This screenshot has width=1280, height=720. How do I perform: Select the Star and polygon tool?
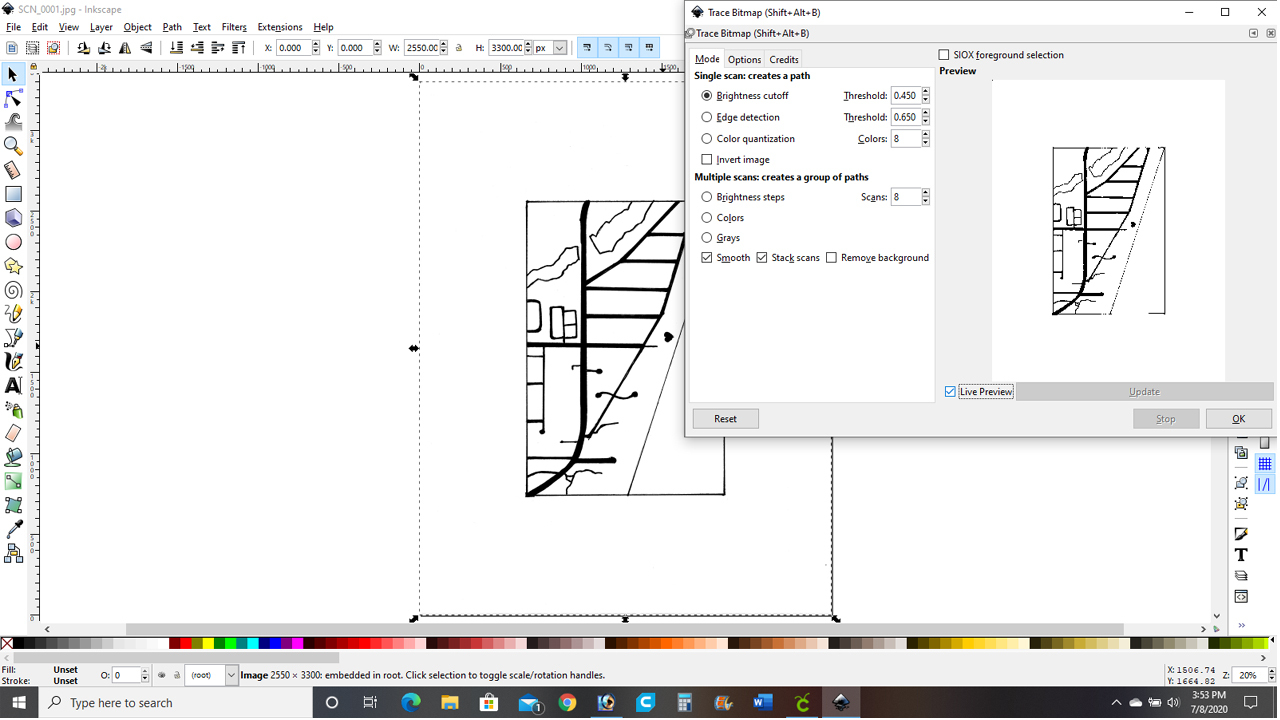[x=13, y=266]
